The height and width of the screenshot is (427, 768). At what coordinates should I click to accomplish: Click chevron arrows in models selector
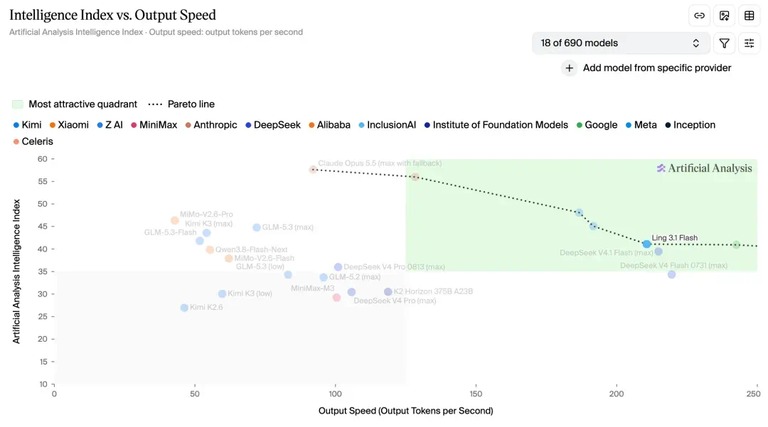click(x=696, y=43)
